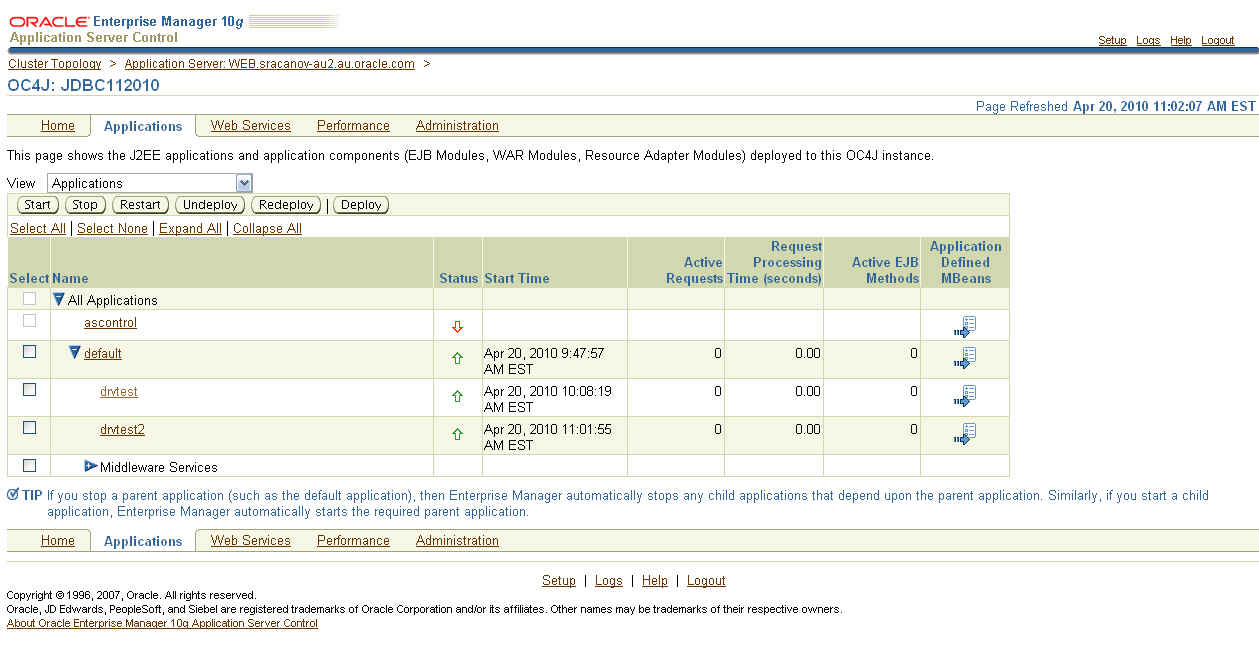Image resolution: width=1259 pixels, height=645 pixels.
Task: Open the bottom Web Services tab
Action: (x=250, y=540)
